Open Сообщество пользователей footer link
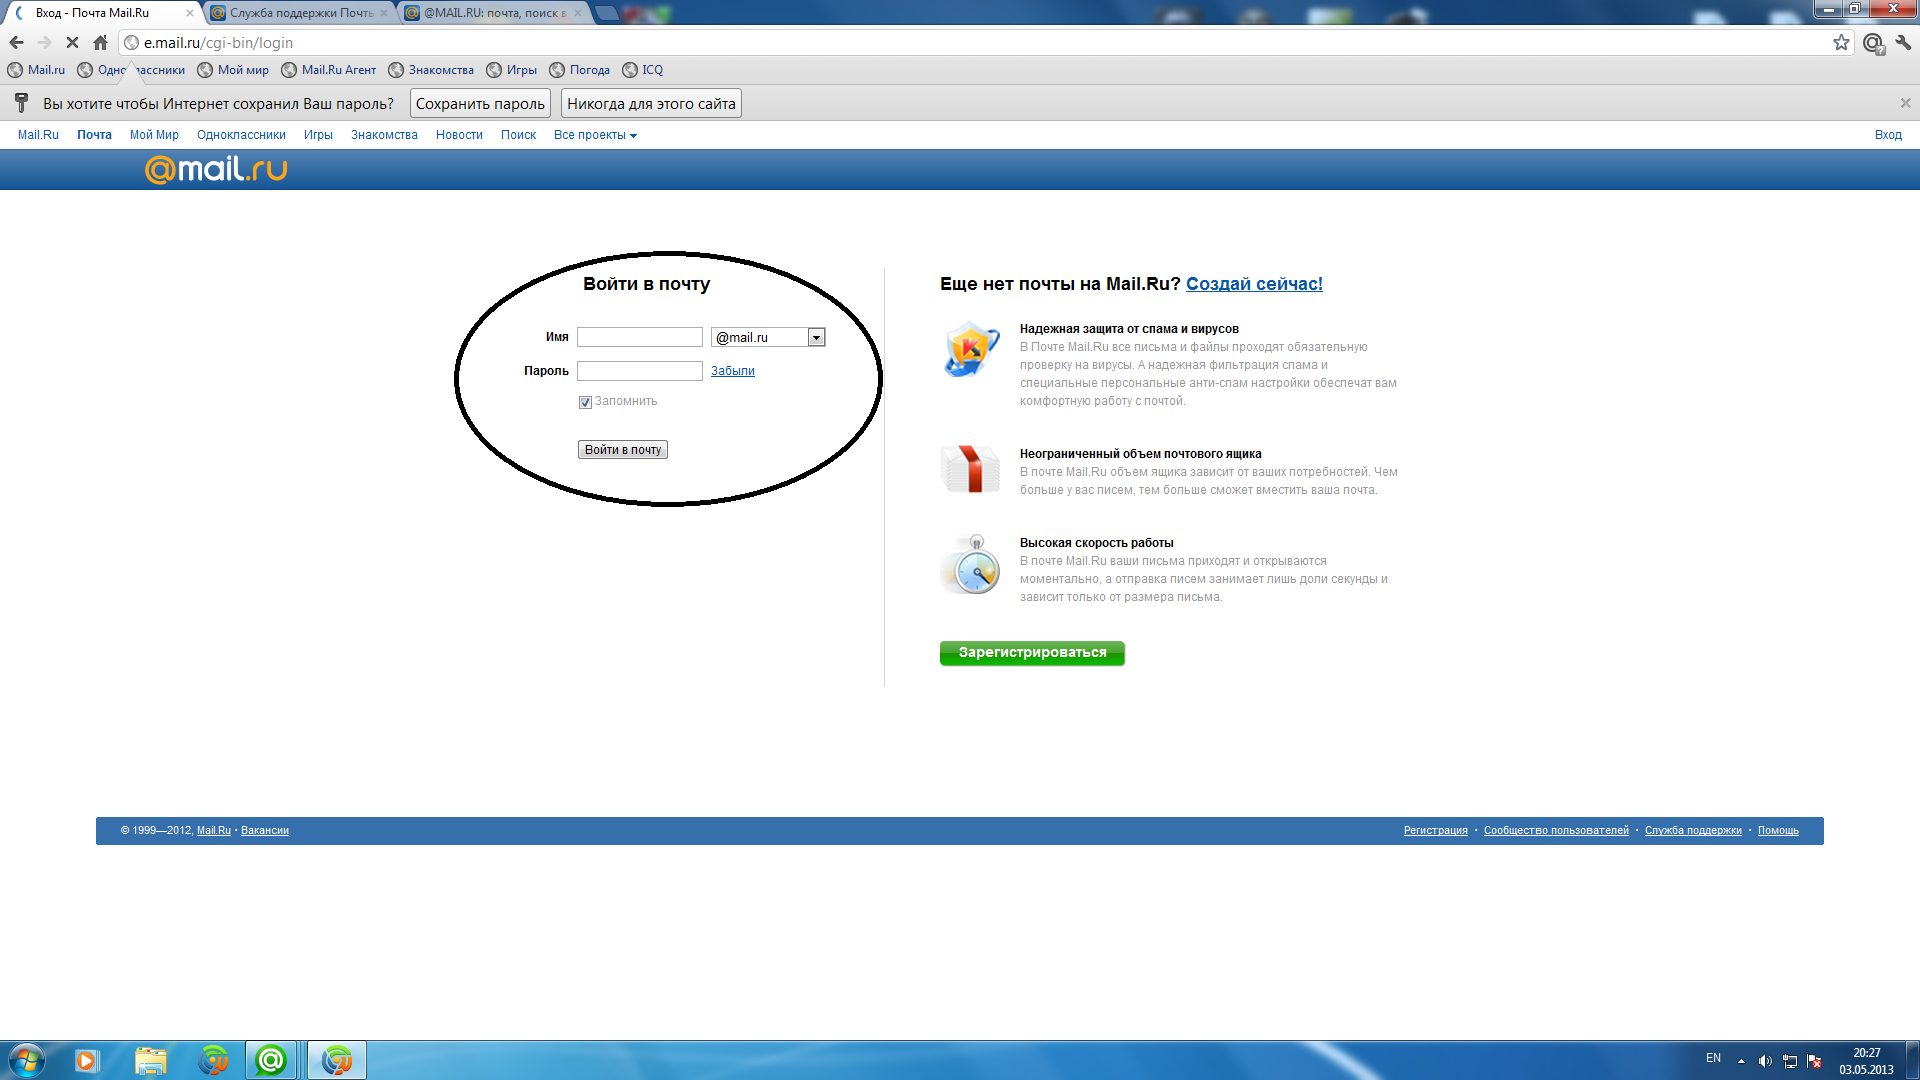The width and height of the screenshot is (1920, 1080). pyautogui.click(x=1556, y=831)
